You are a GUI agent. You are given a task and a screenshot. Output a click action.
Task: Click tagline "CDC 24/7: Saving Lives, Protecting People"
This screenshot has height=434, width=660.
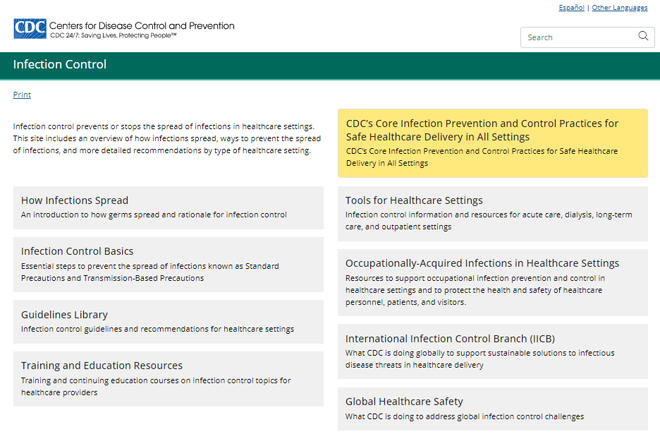tap(113, 36)
